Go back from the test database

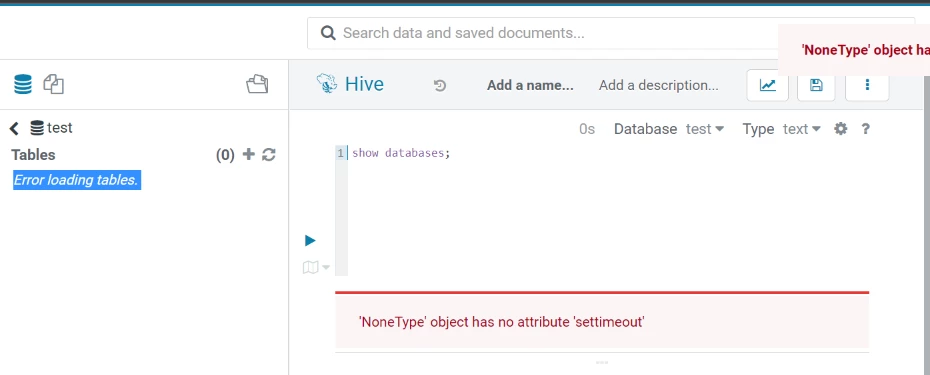[x=14, y=128]
